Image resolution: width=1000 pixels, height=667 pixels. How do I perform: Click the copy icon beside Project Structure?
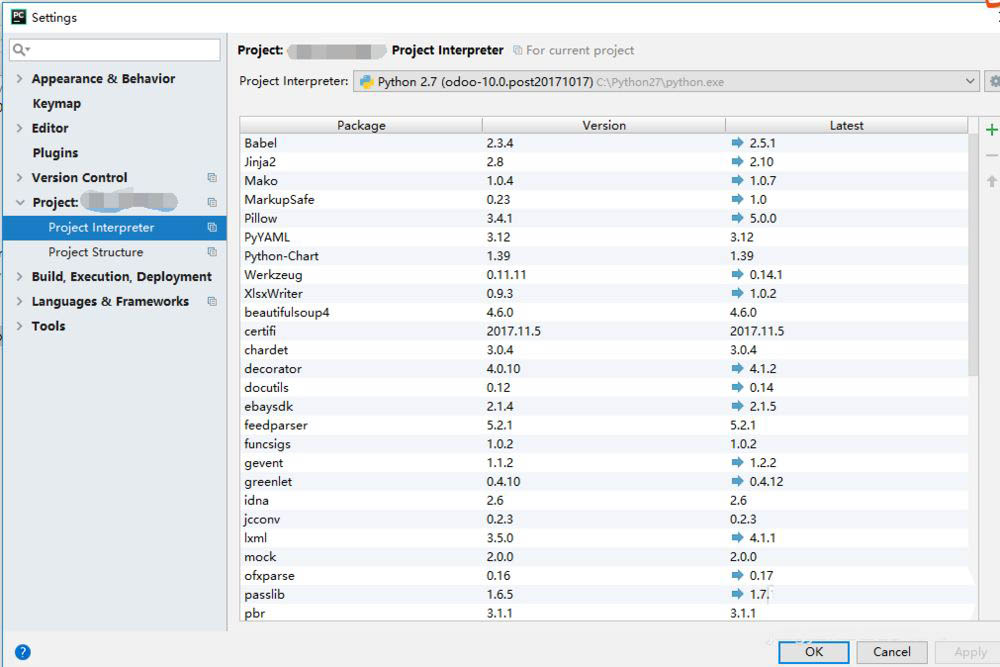pos(212,252)
